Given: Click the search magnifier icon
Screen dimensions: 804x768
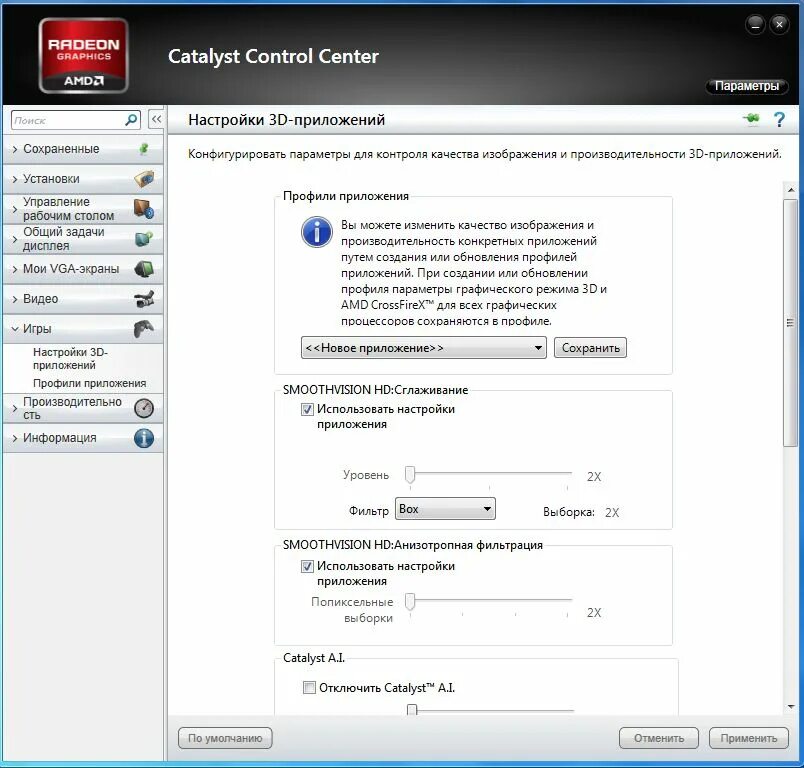Looking at the screenshot, I should coord(131,120).
